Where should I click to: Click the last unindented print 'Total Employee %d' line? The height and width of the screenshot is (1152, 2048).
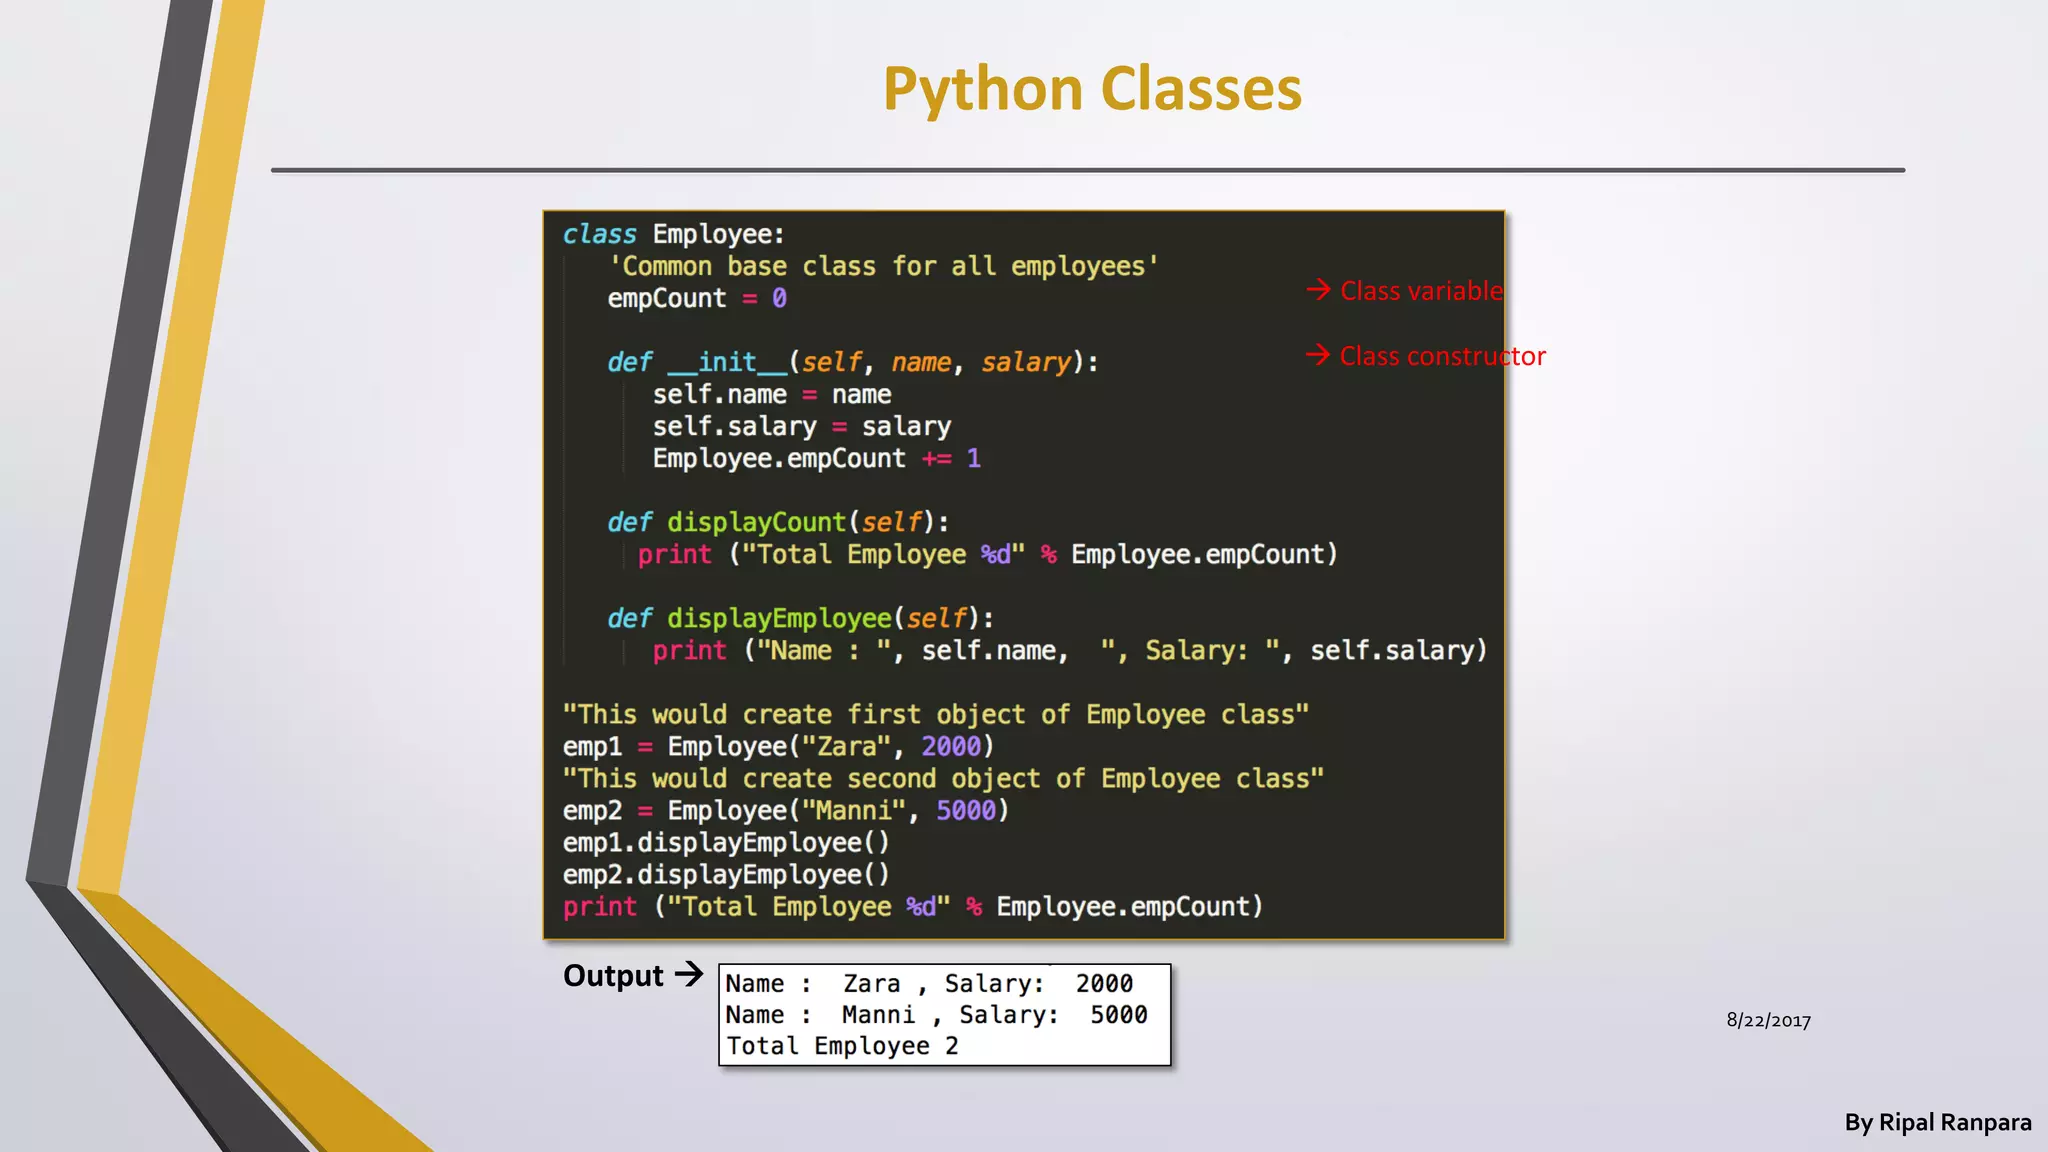[913, 907]
